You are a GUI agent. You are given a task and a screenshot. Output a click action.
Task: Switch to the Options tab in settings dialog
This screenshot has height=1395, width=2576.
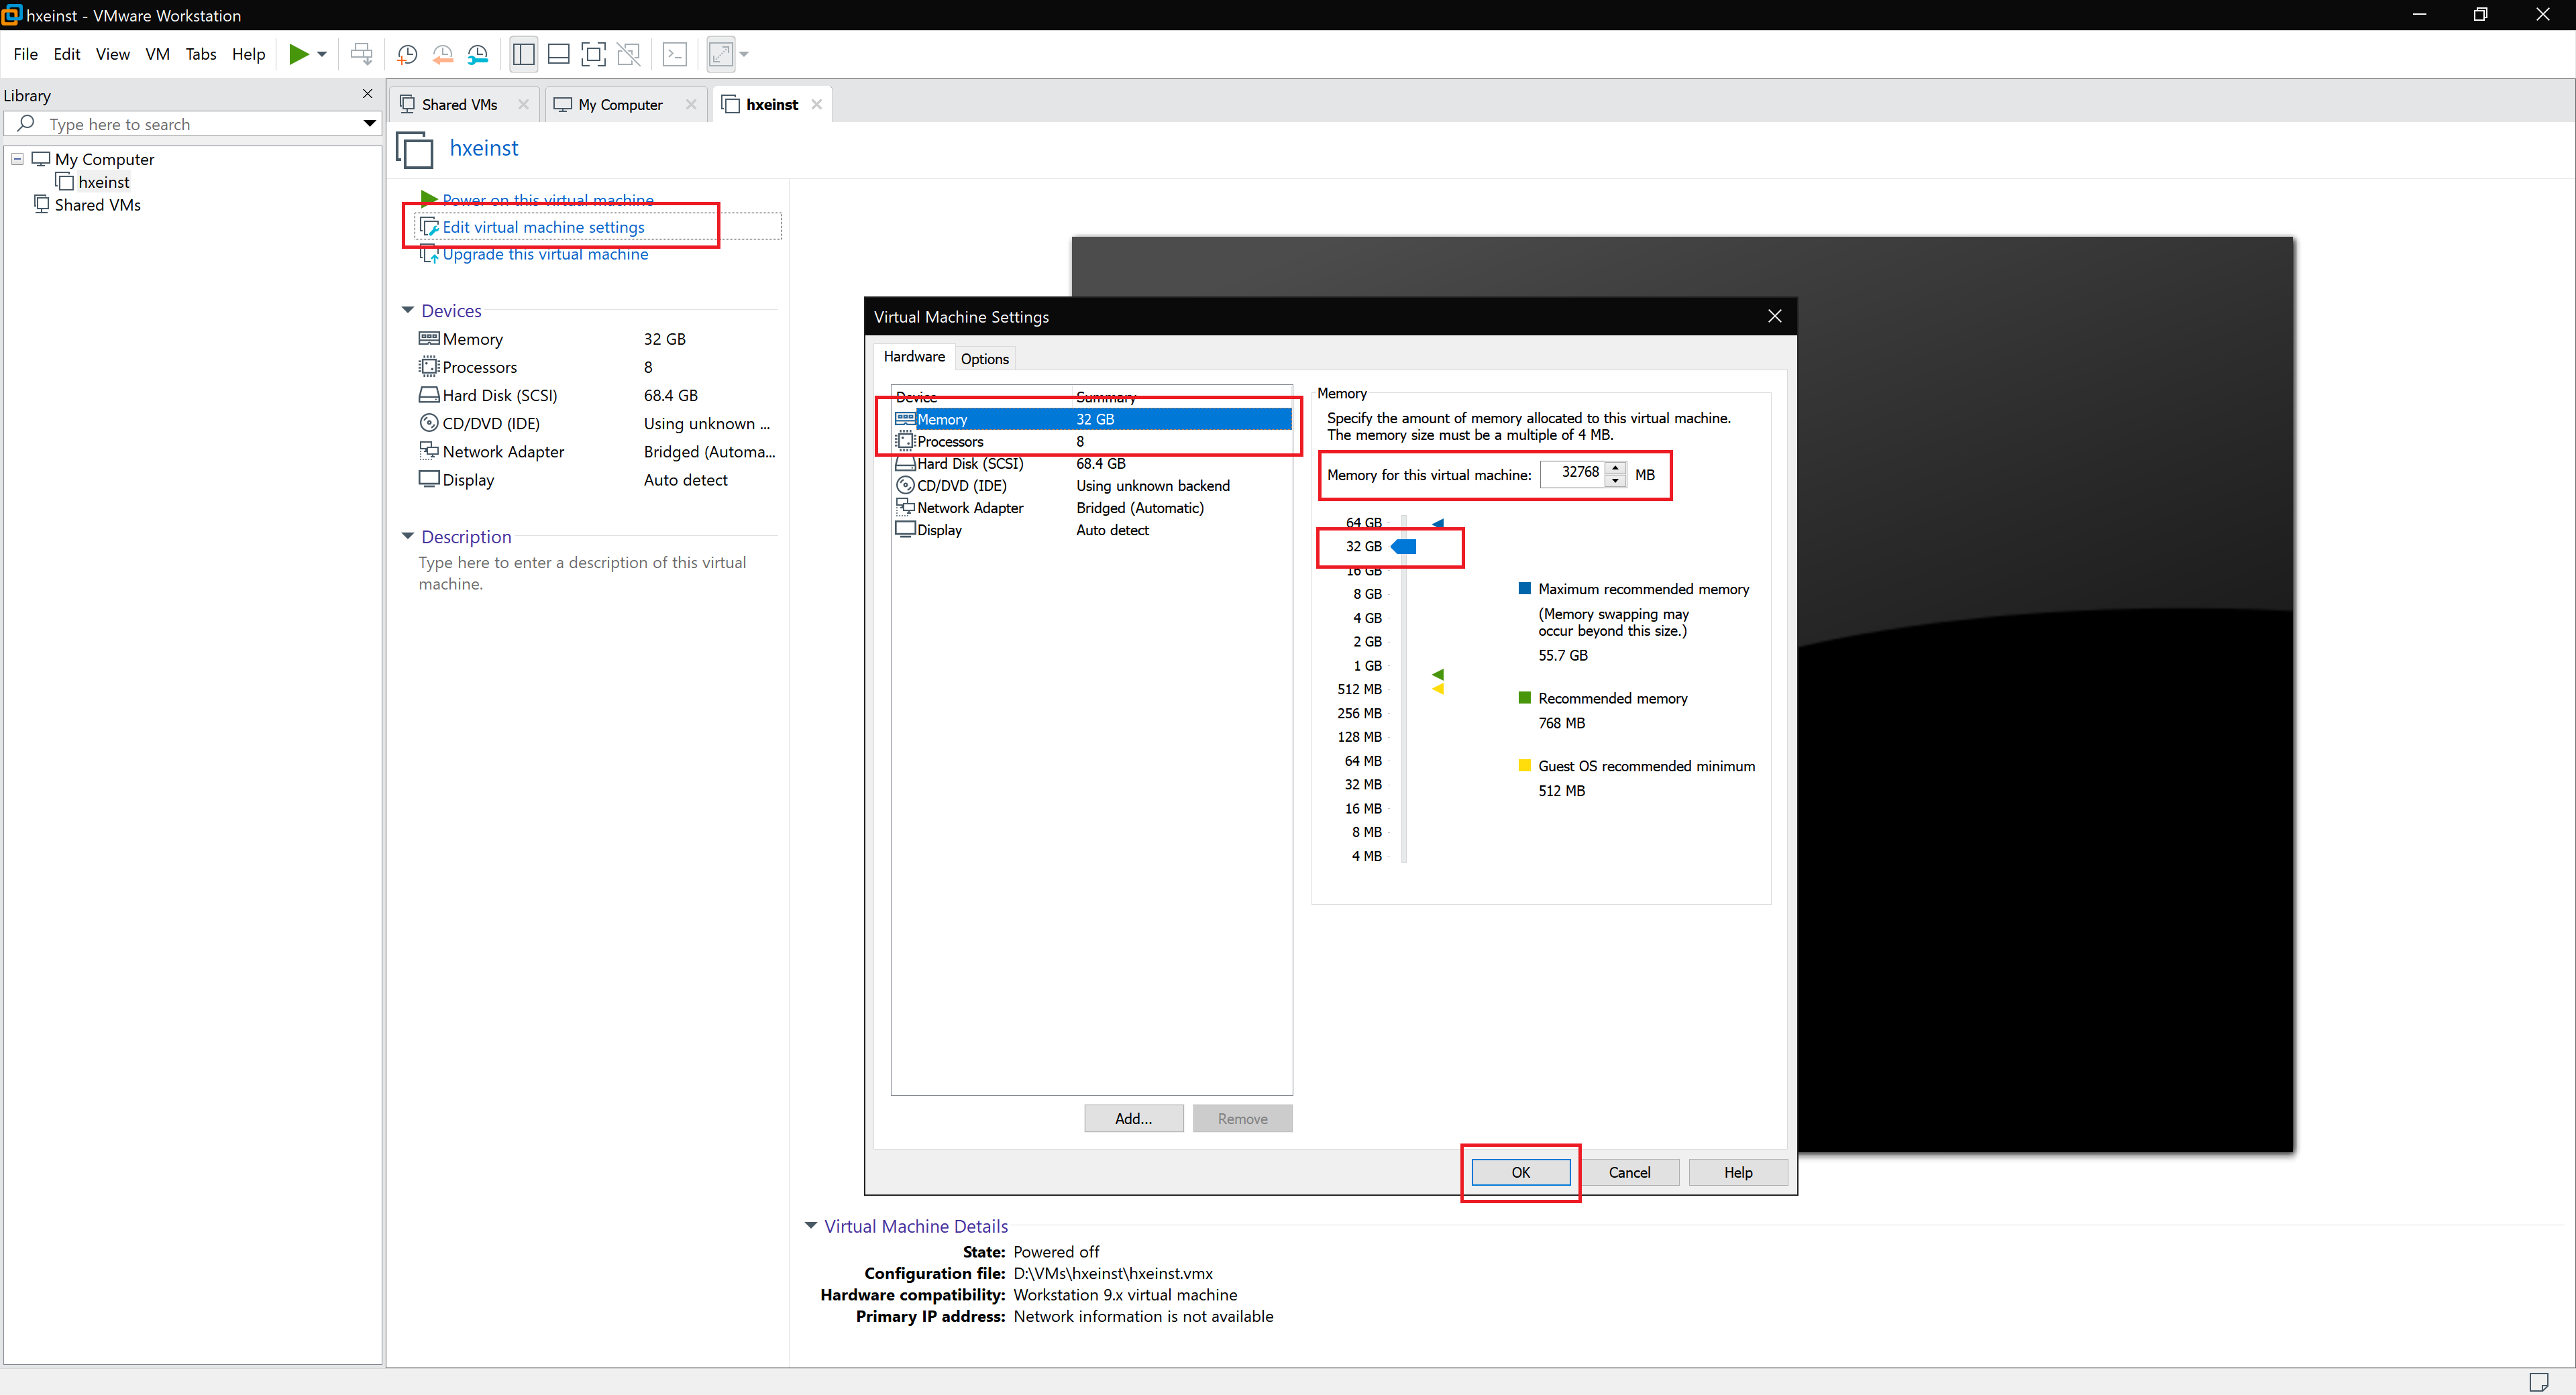coord(984,359)
